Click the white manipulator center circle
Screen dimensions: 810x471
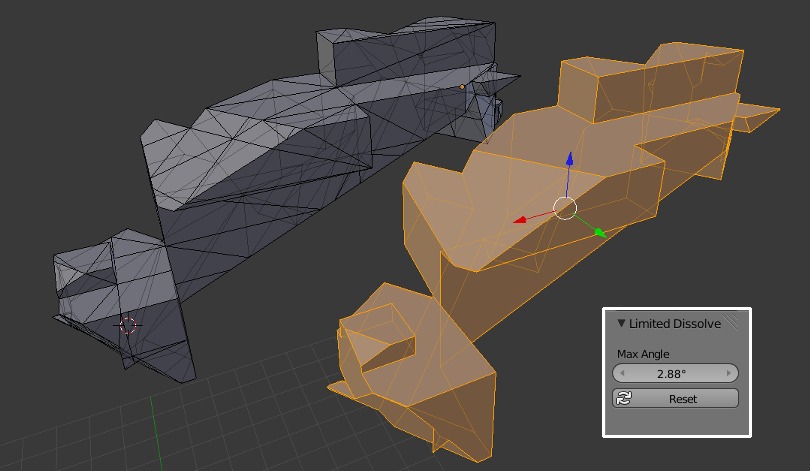tap(565, 209)
